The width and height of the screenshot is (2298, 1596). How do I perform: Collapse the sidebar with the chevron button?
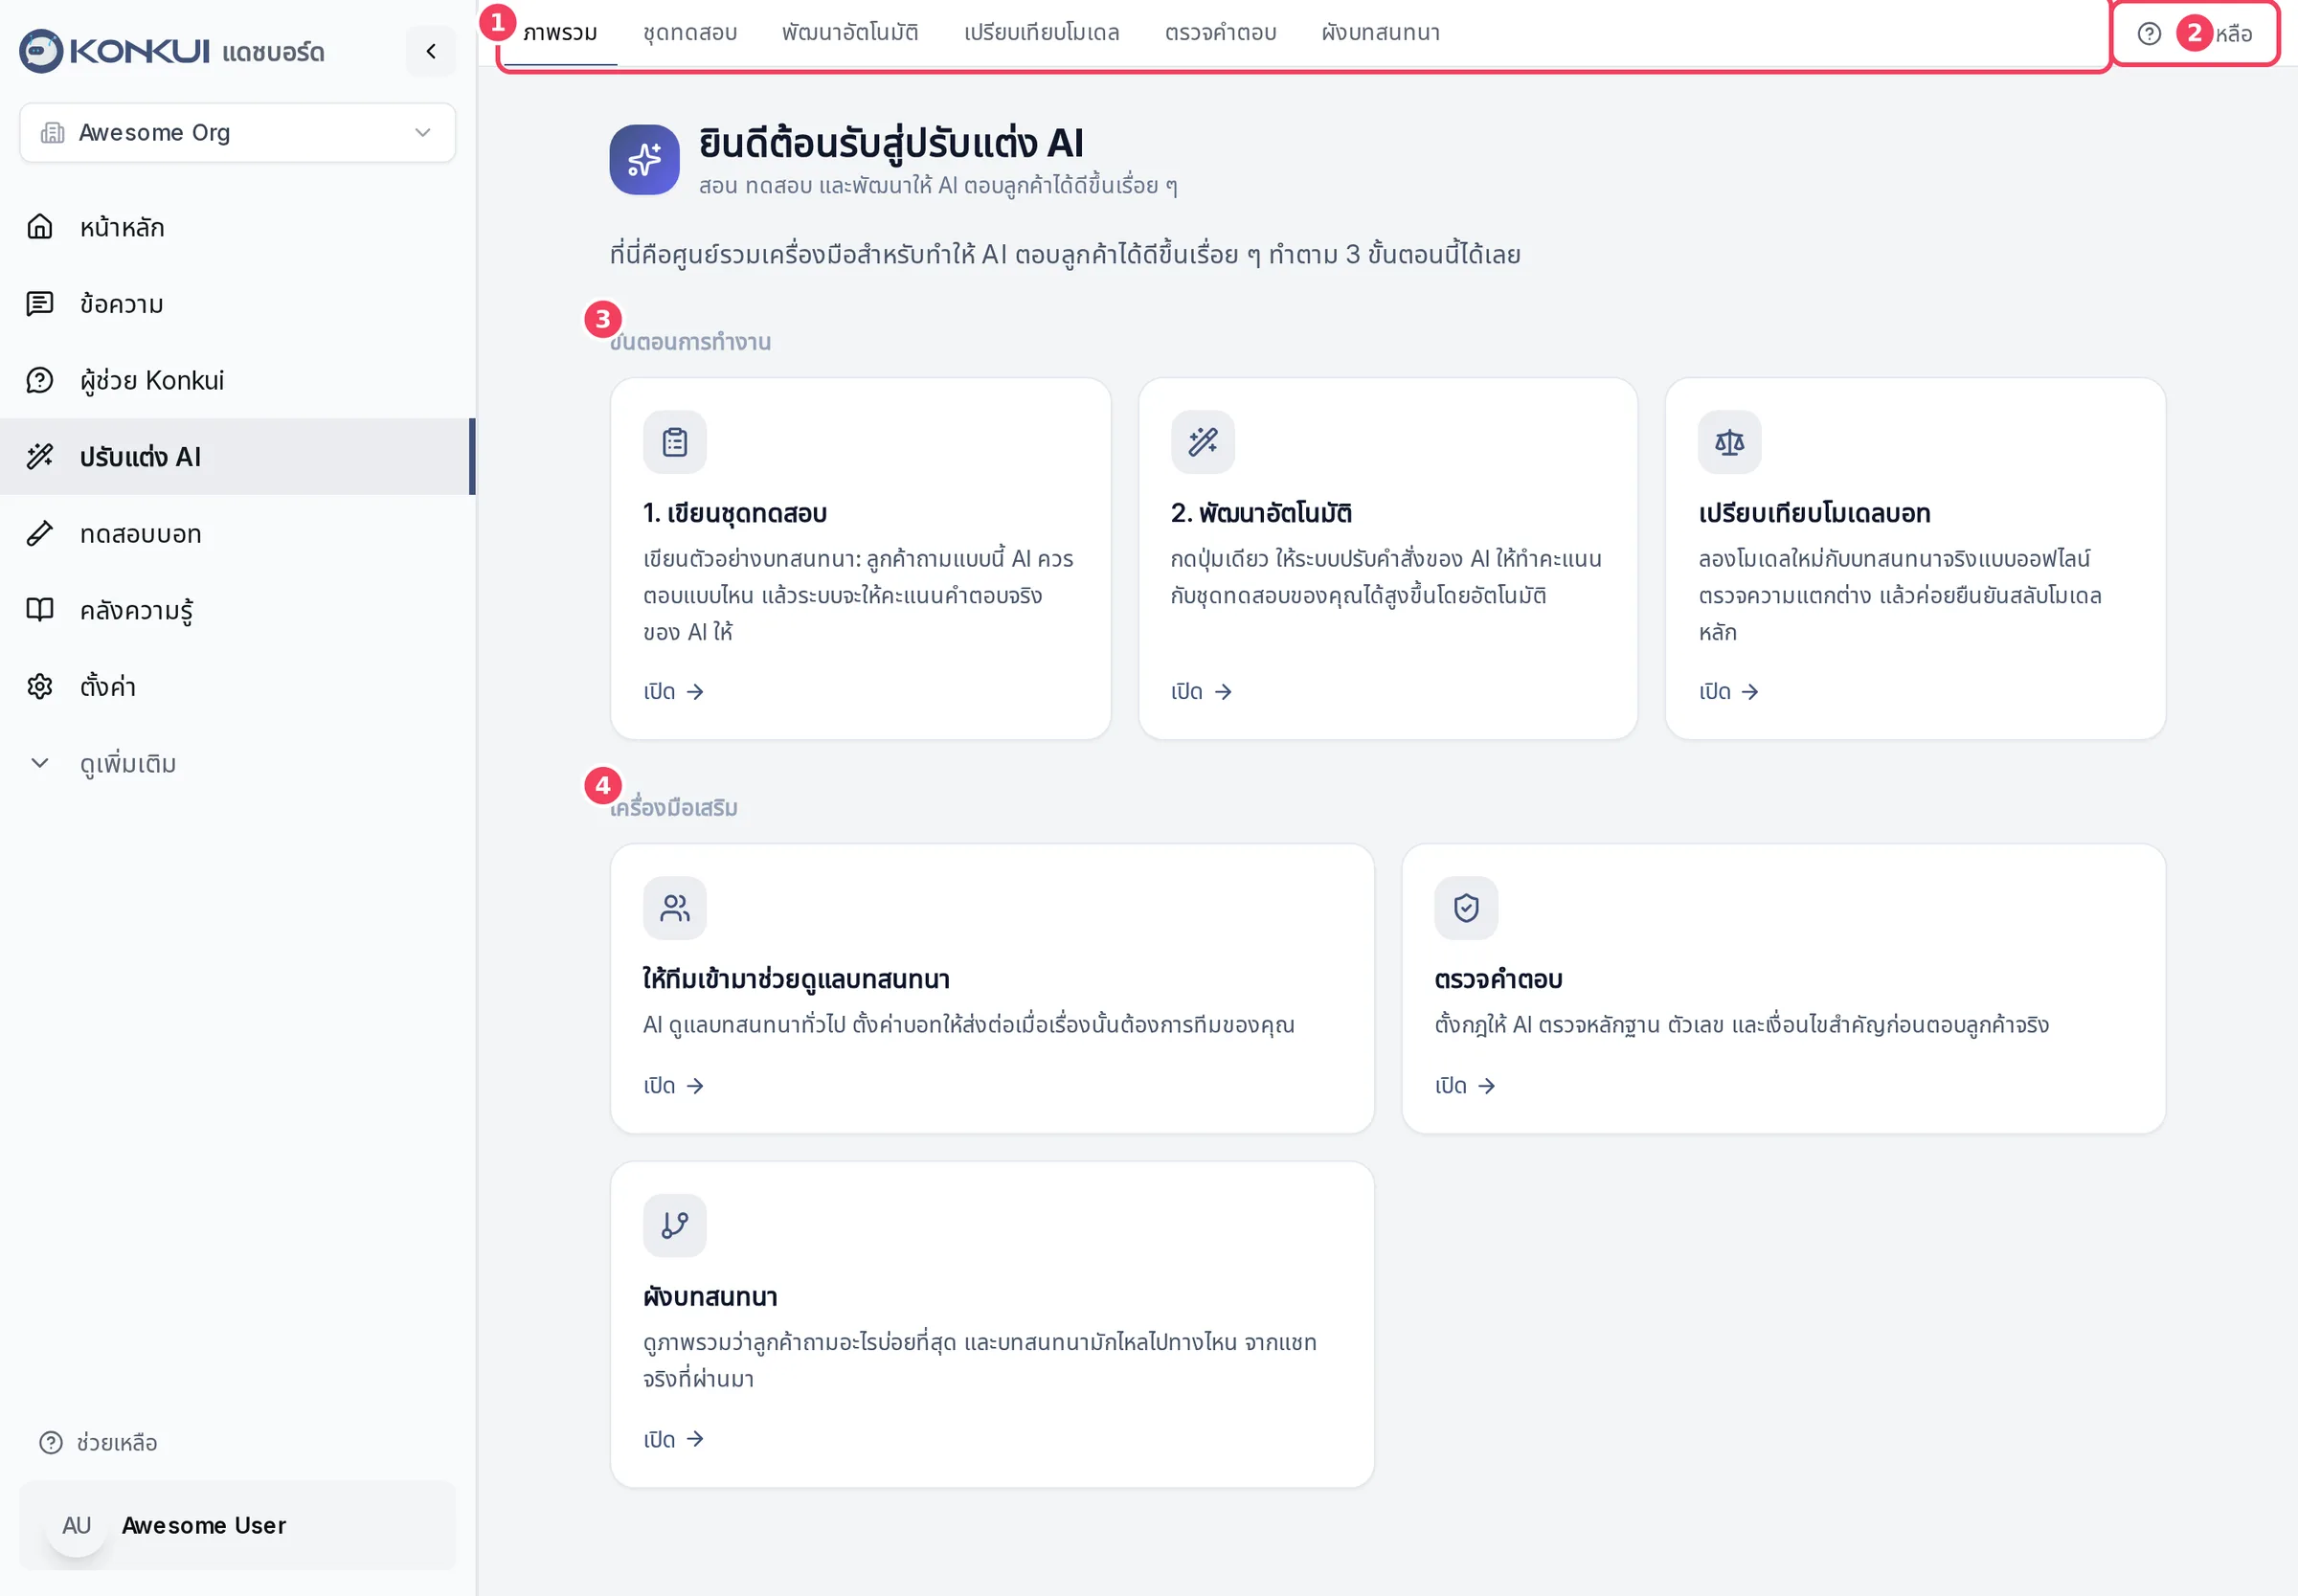(431, 51)
